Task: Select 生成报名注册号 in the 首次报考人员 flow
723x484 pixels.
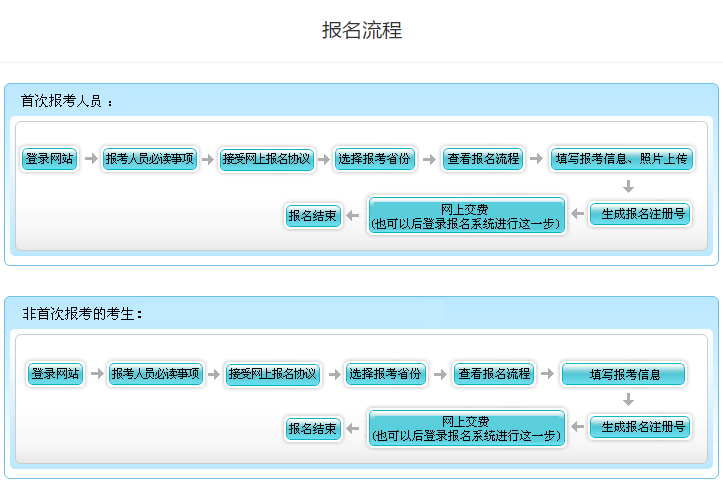Action: (640, 214)
